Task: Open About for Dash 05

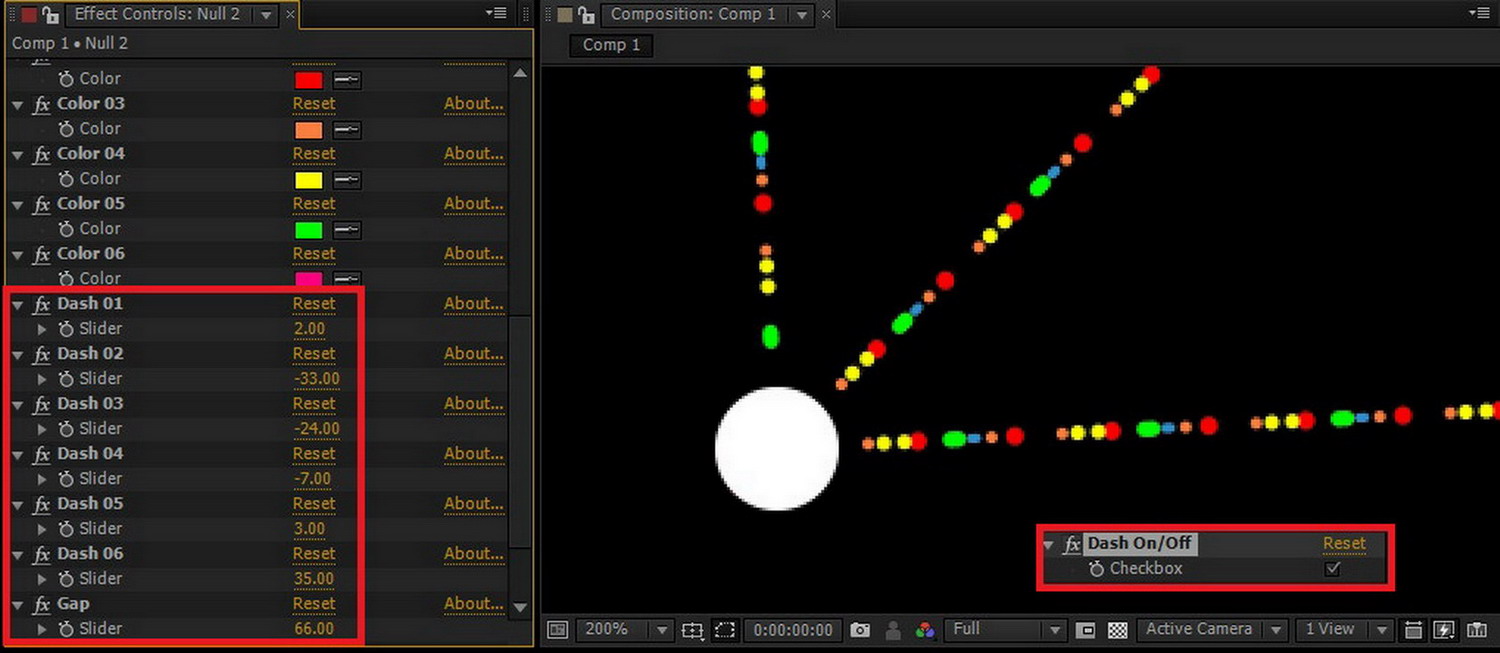Action: 474,504
